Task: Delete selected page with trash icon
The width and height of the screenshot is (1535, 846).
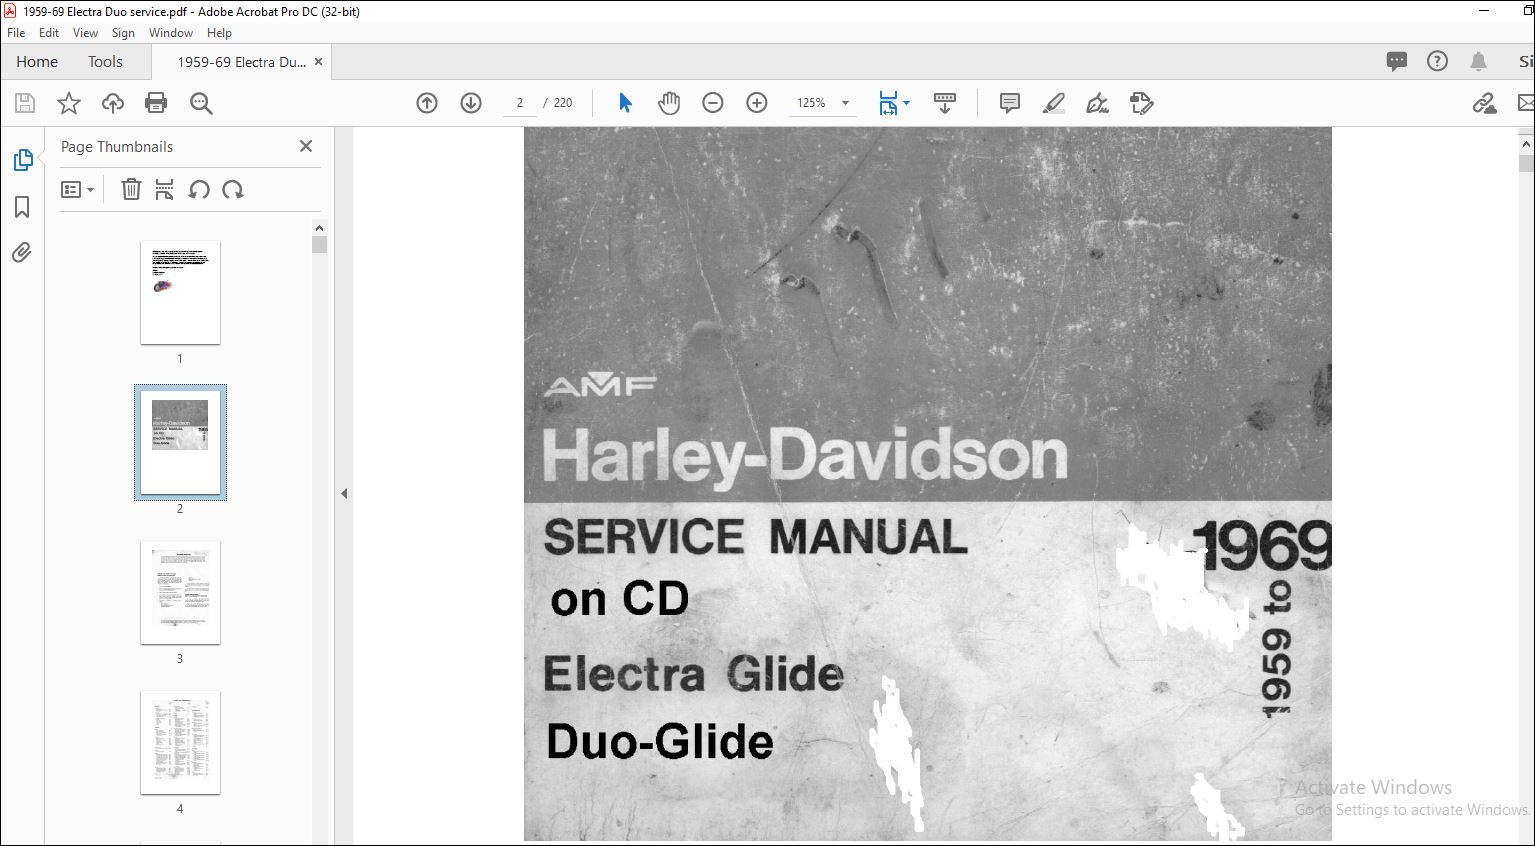Action: tap(131, 189)
